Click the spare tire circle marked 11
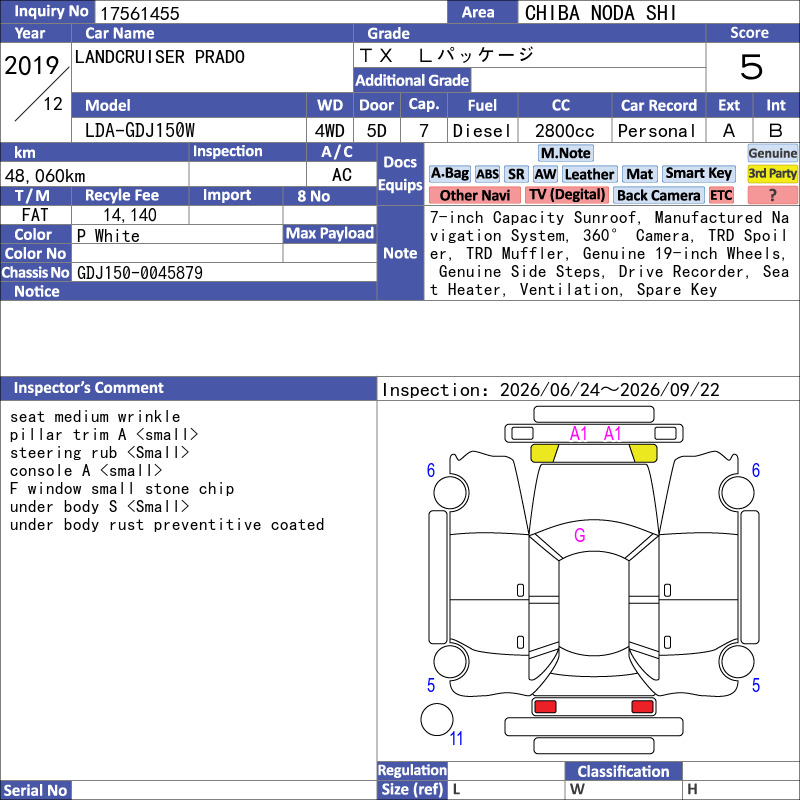800x800 pixels. pos(437,719)
